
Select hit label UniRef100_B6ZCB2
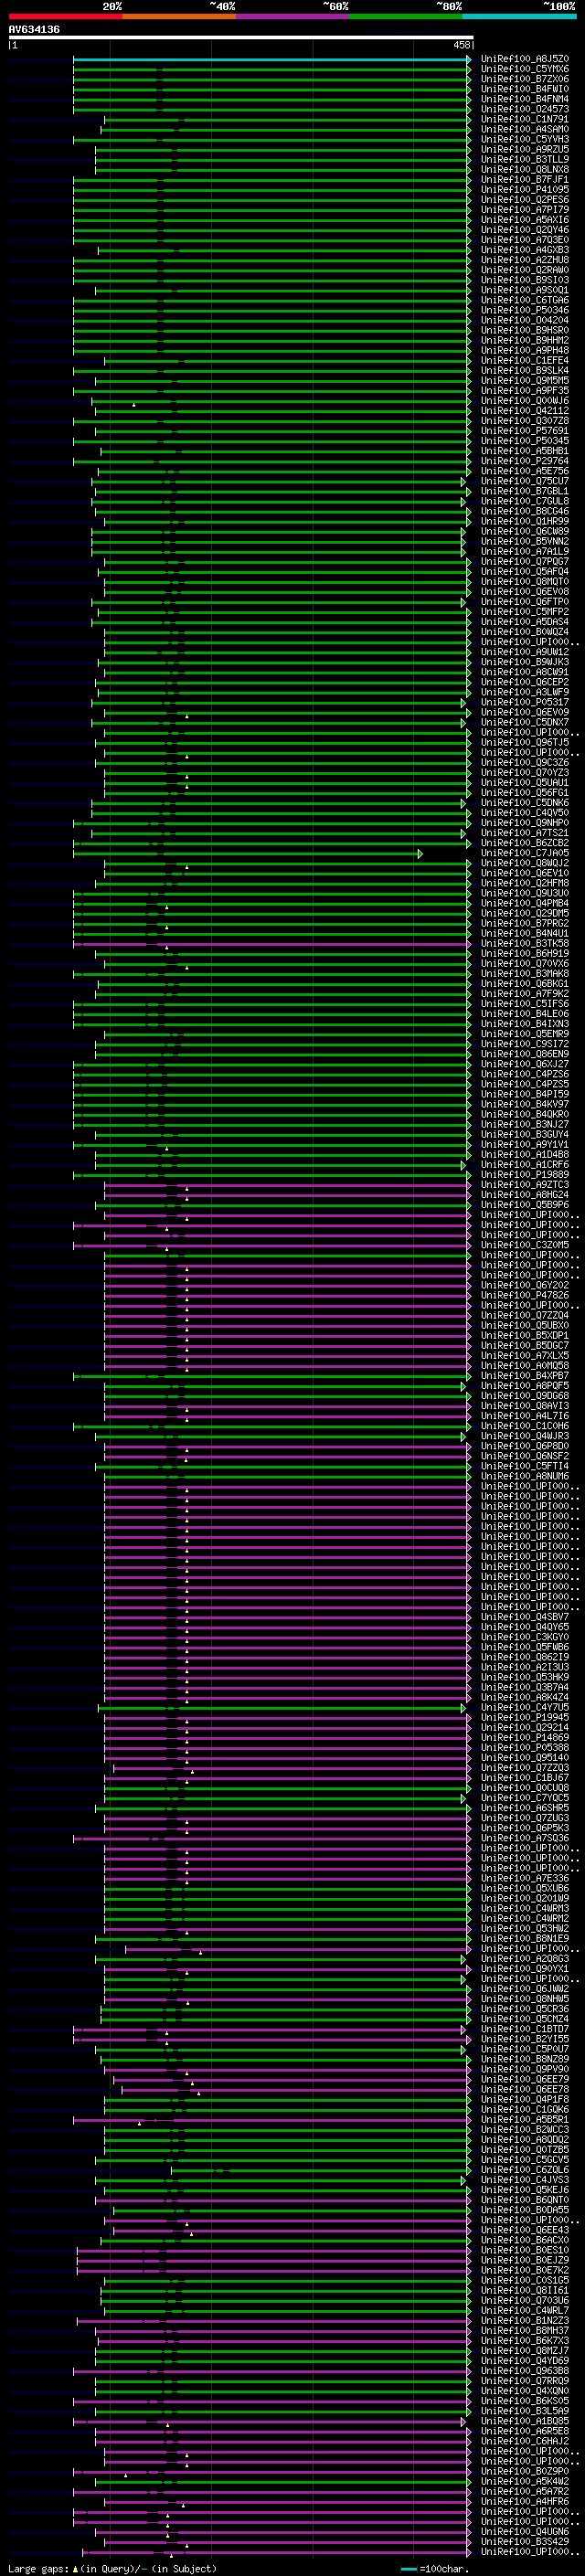pos(525,843)
